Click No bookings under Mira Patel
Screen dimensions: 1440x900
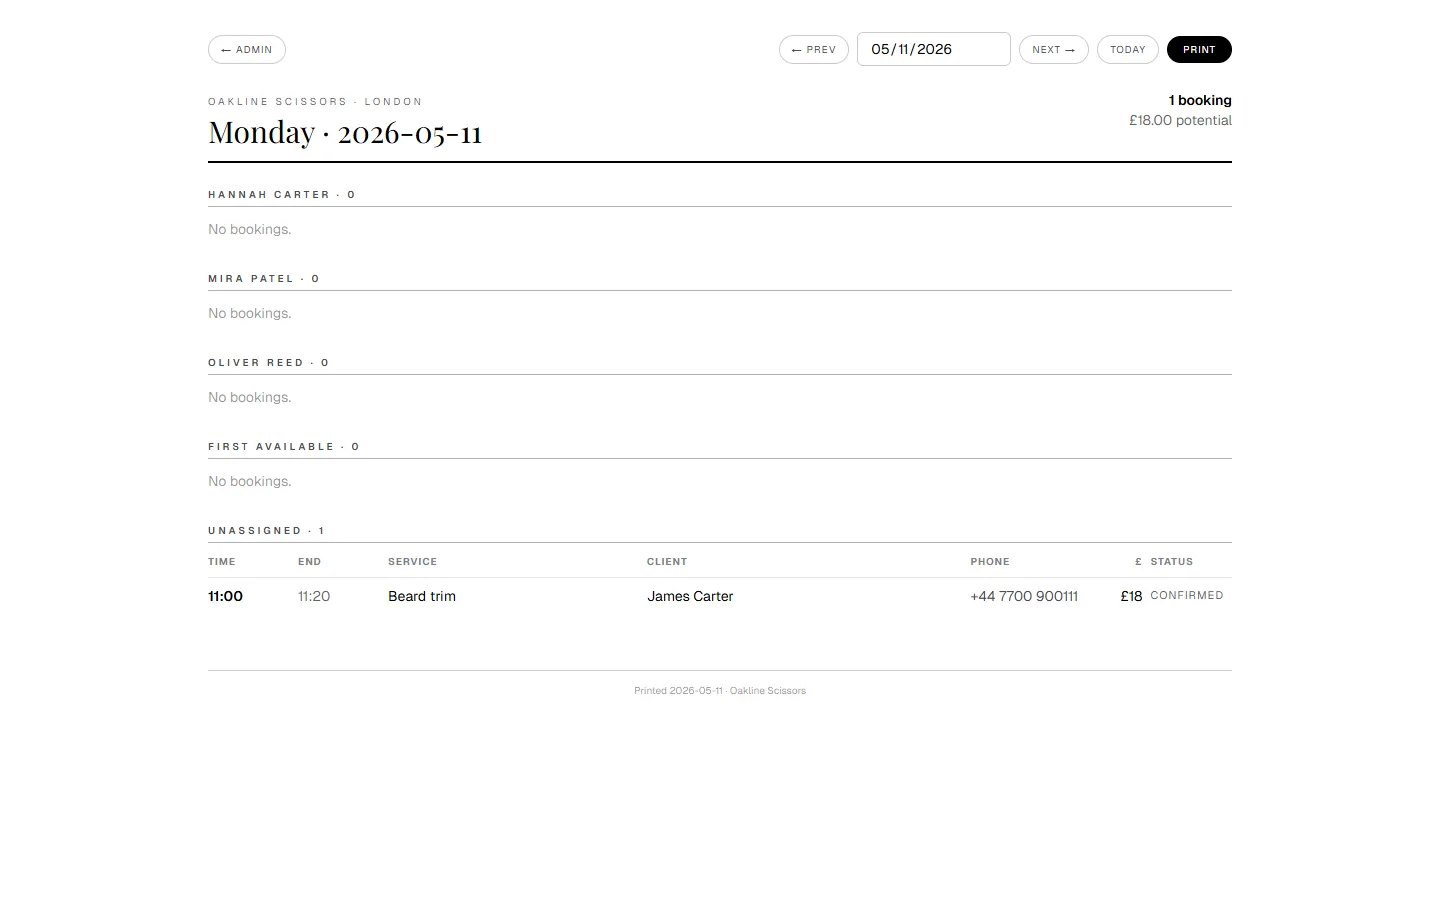[x=250, y=313]
